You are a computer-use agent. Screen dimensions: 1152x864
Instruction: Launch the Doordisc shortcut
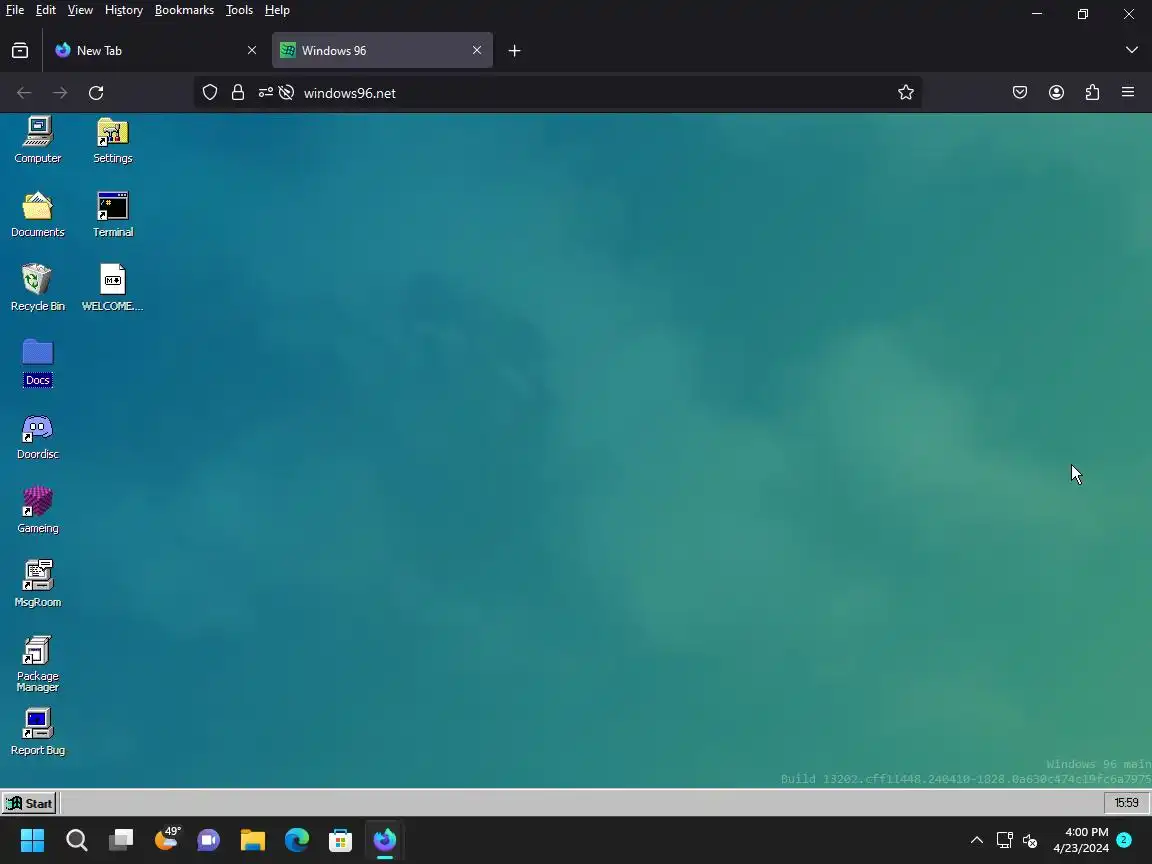tap(37, 436)
